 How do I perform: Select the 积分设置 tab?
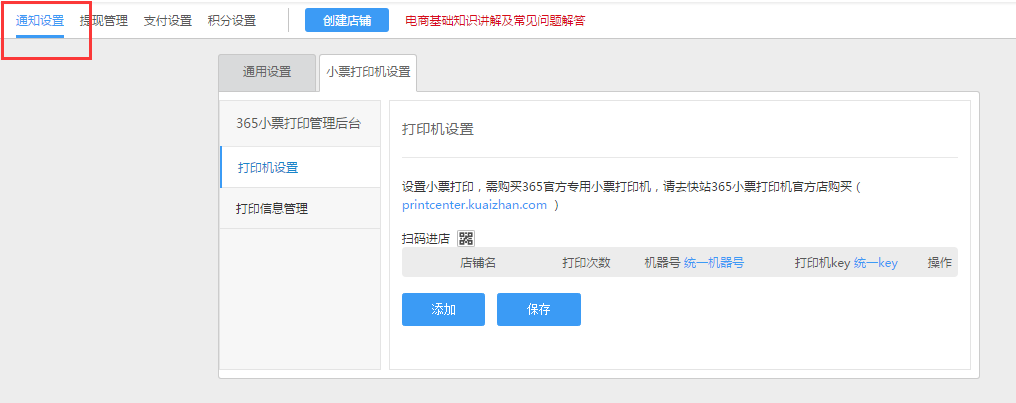(232, 20)
